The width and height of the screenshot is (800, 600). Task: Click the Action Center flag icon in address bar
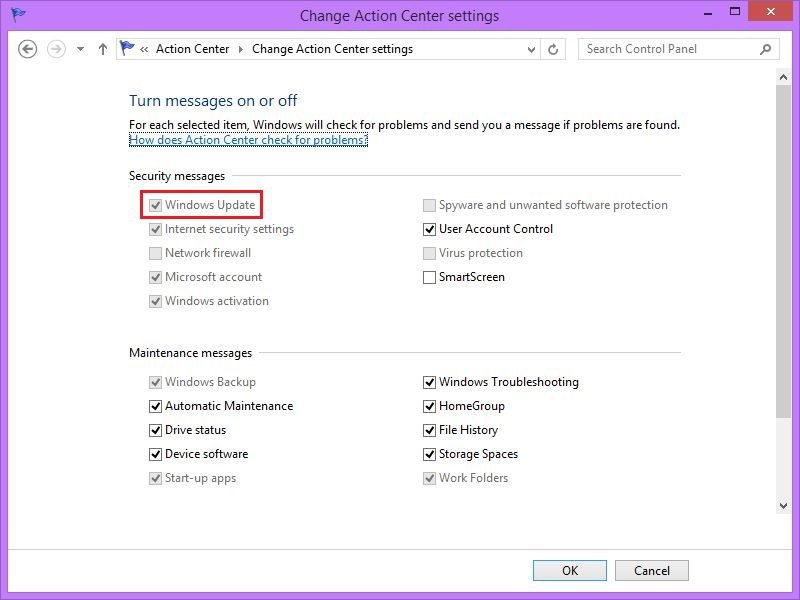(x=127, y=48)
